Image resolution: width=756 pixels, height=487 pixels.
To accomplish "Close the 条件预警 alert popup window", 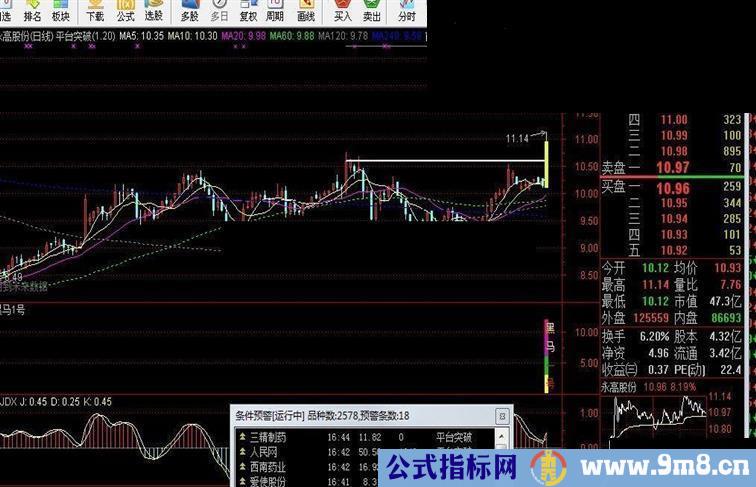I will 503,414.
